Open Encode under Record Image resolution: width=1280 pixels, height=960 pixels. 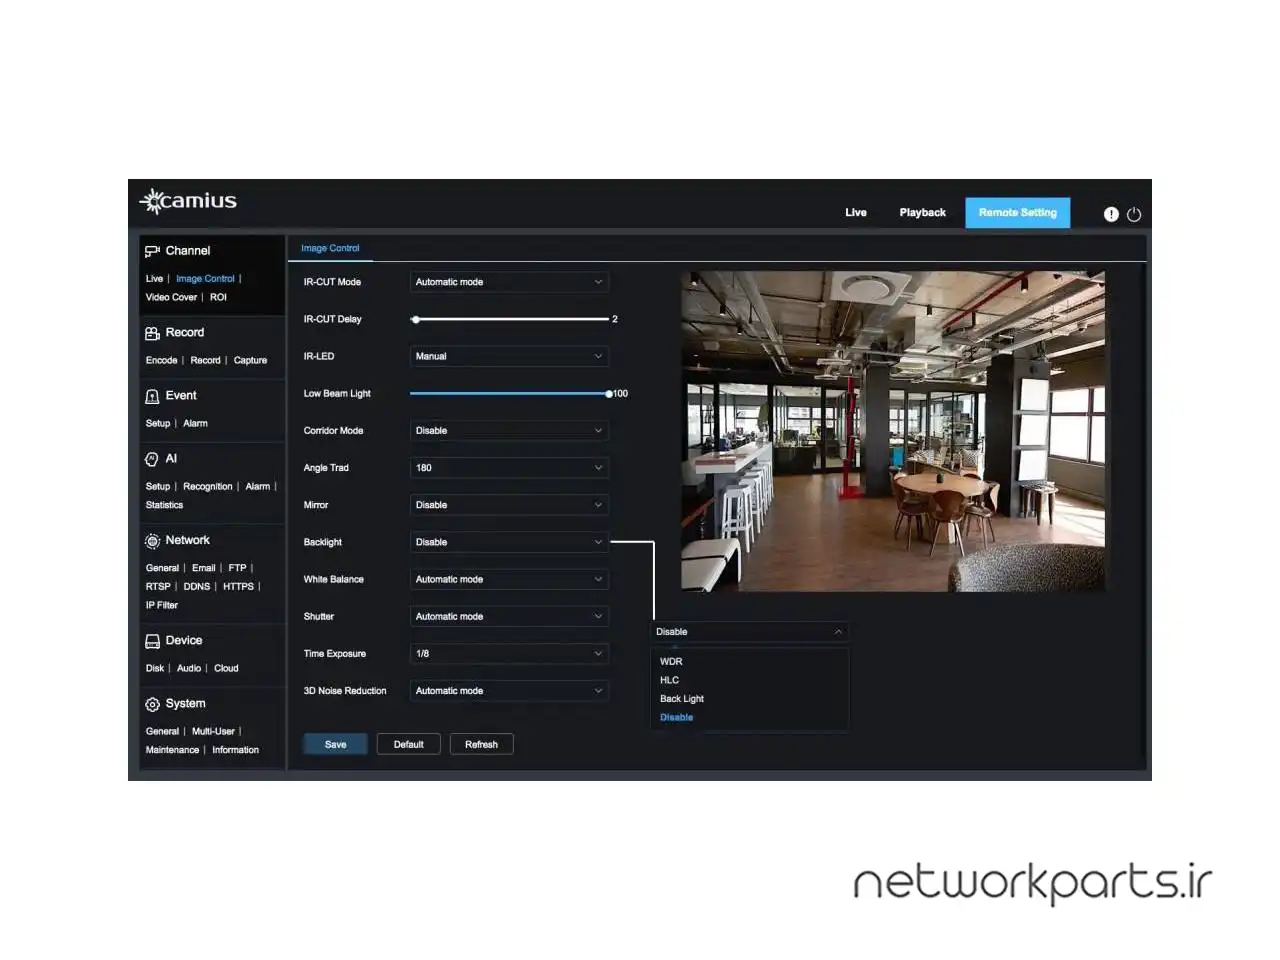[161, 361]
